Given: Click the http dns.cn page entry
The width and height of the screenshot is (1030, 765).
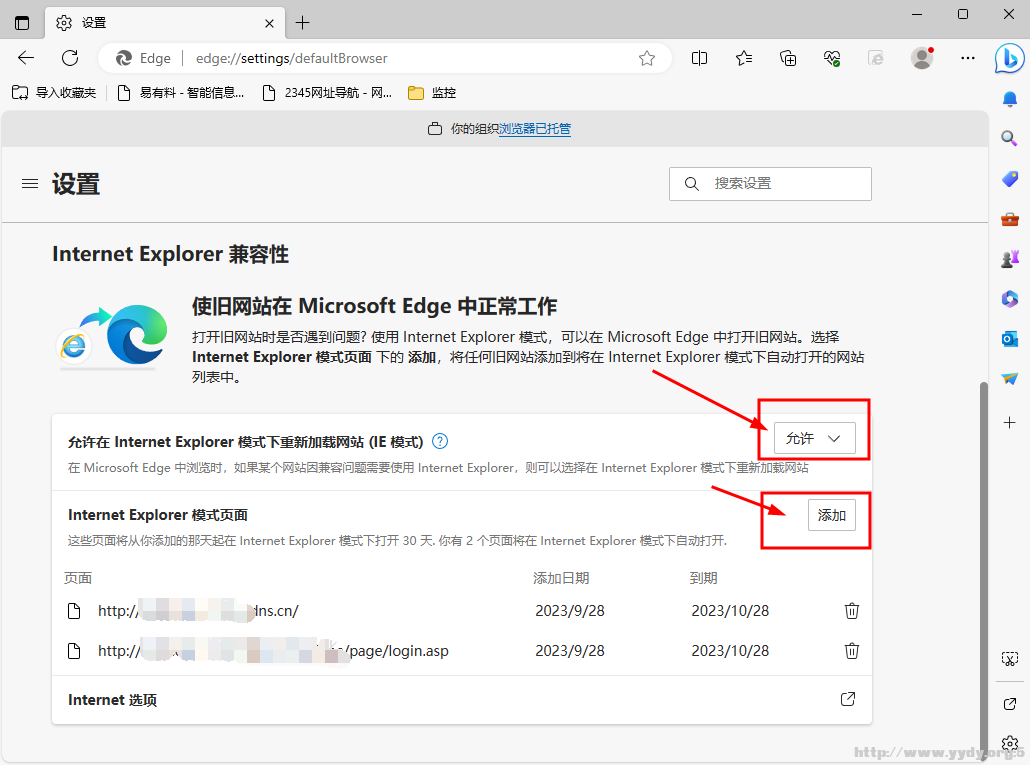Looking at the screenshot, I should click(197, 611).
